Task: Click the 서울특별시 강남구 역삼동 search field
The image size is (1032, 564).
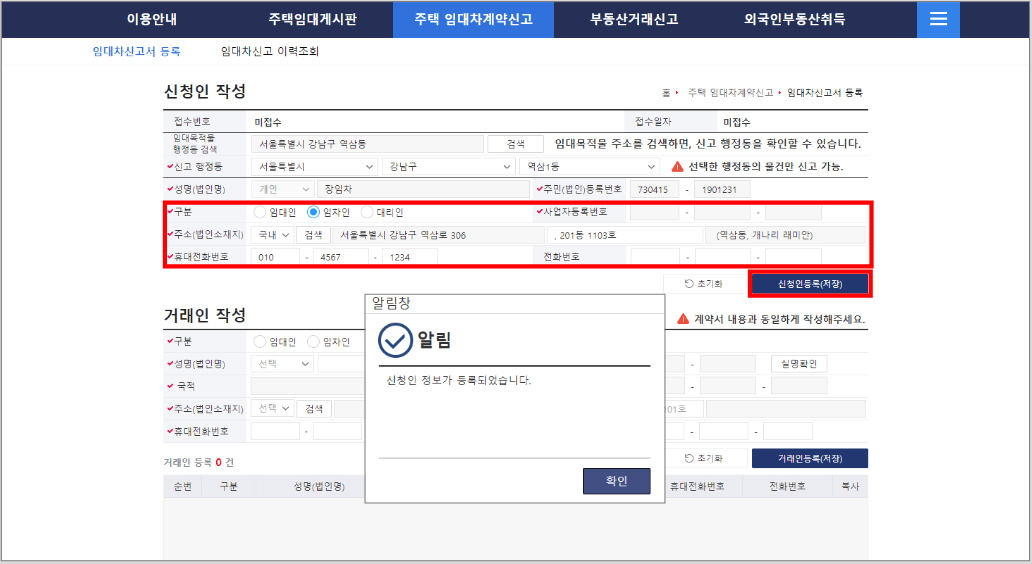Action: pyautogui.click(x=367, y=144)
